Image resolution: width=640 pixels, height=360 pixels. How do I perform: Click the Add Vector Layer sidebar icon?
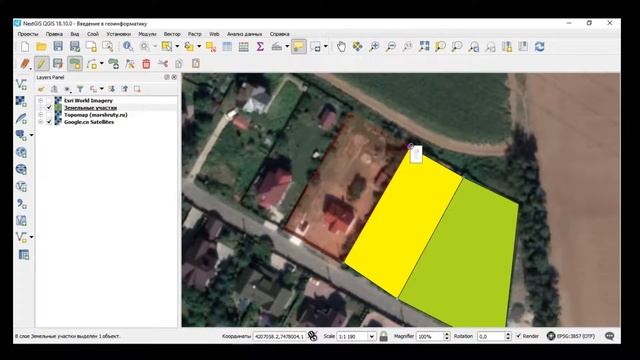click(21, 84)
